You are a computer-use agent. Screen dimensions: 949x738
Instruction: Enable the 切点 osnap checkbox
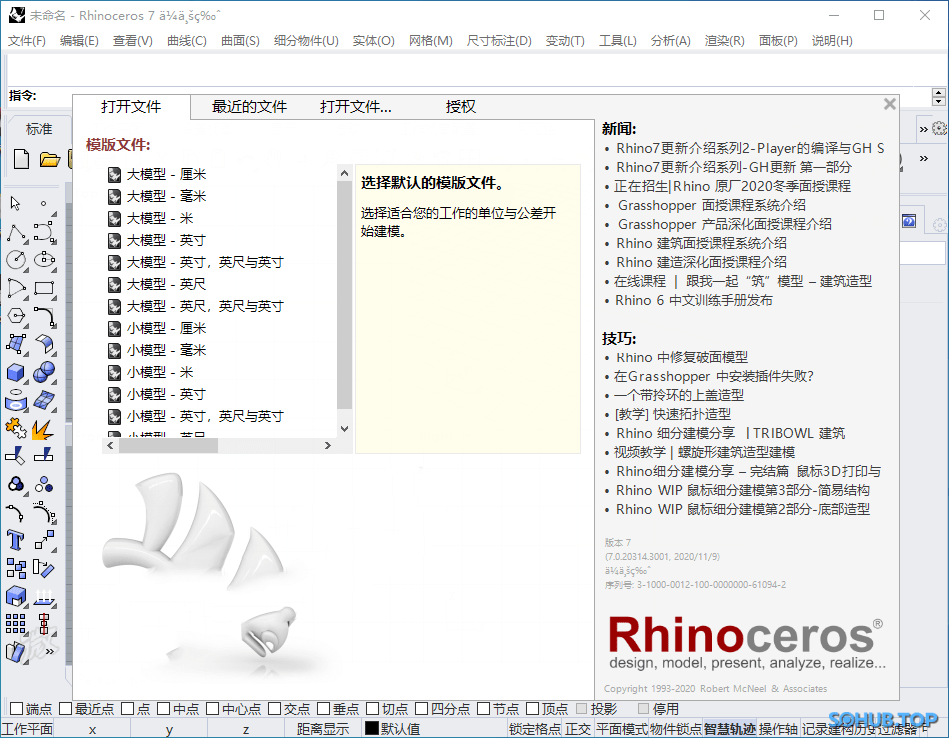coord(372,708)
